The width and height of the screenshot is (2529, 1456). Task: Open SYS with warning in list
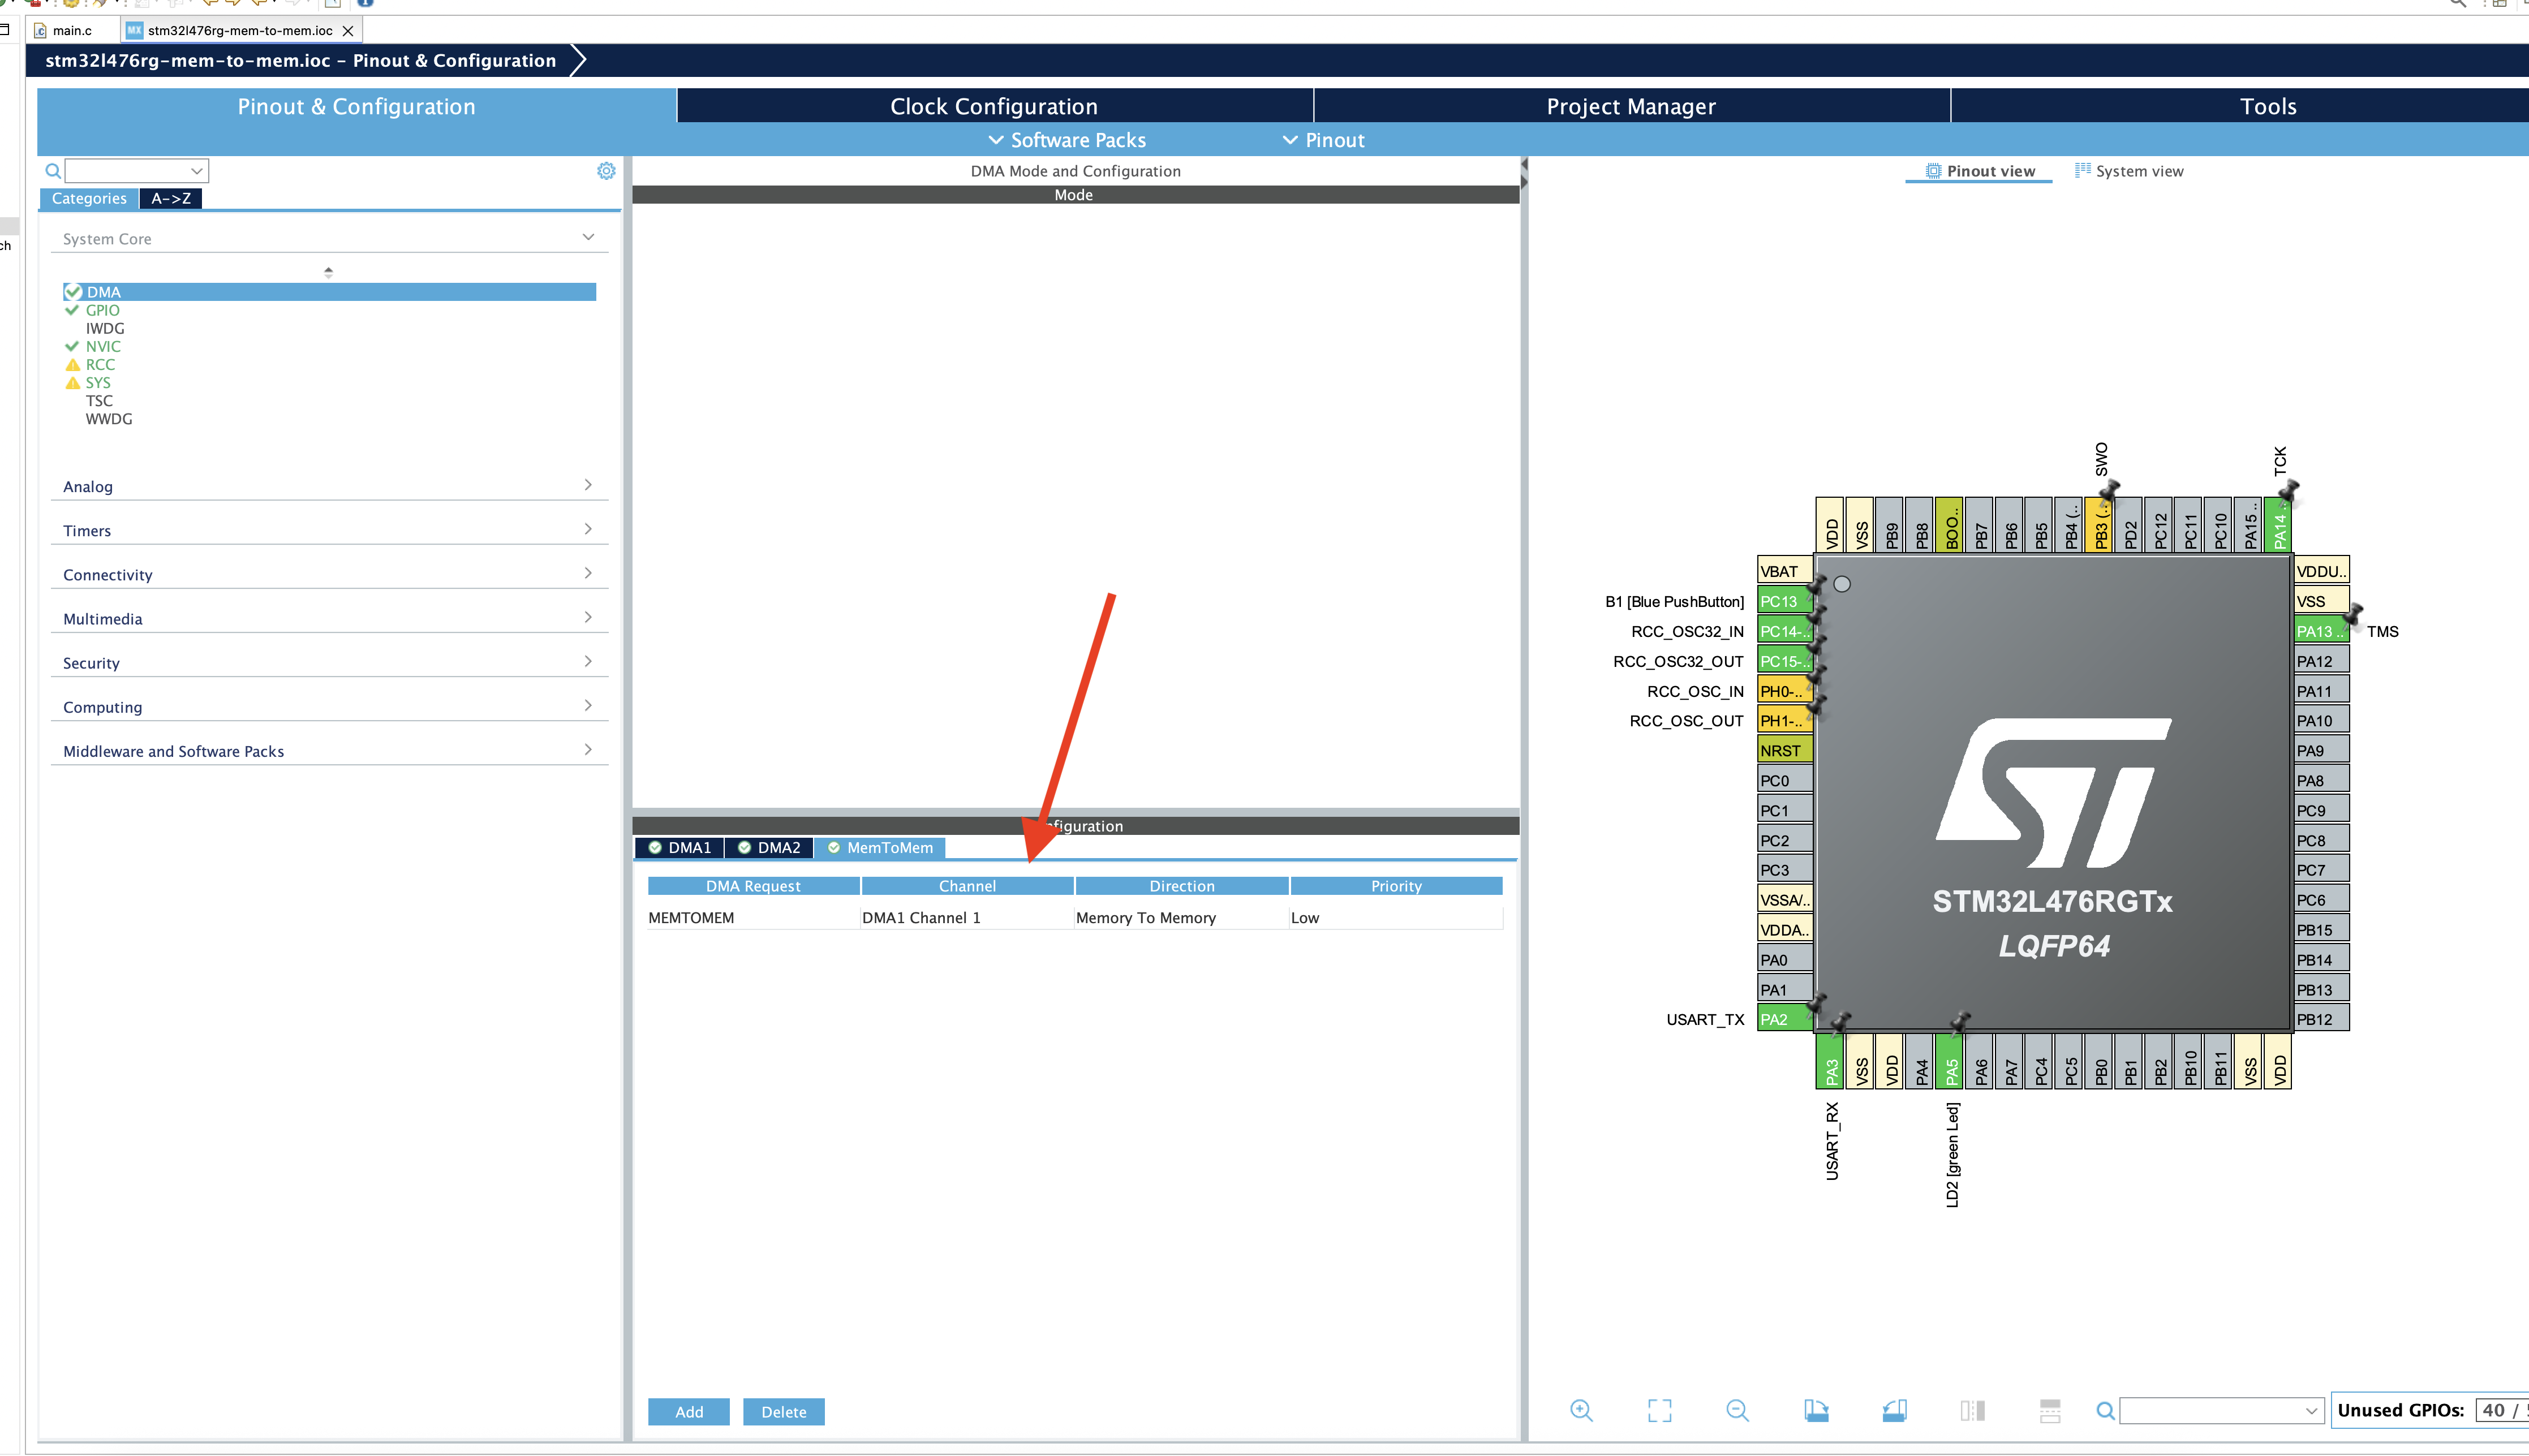(x=98, y=382)
